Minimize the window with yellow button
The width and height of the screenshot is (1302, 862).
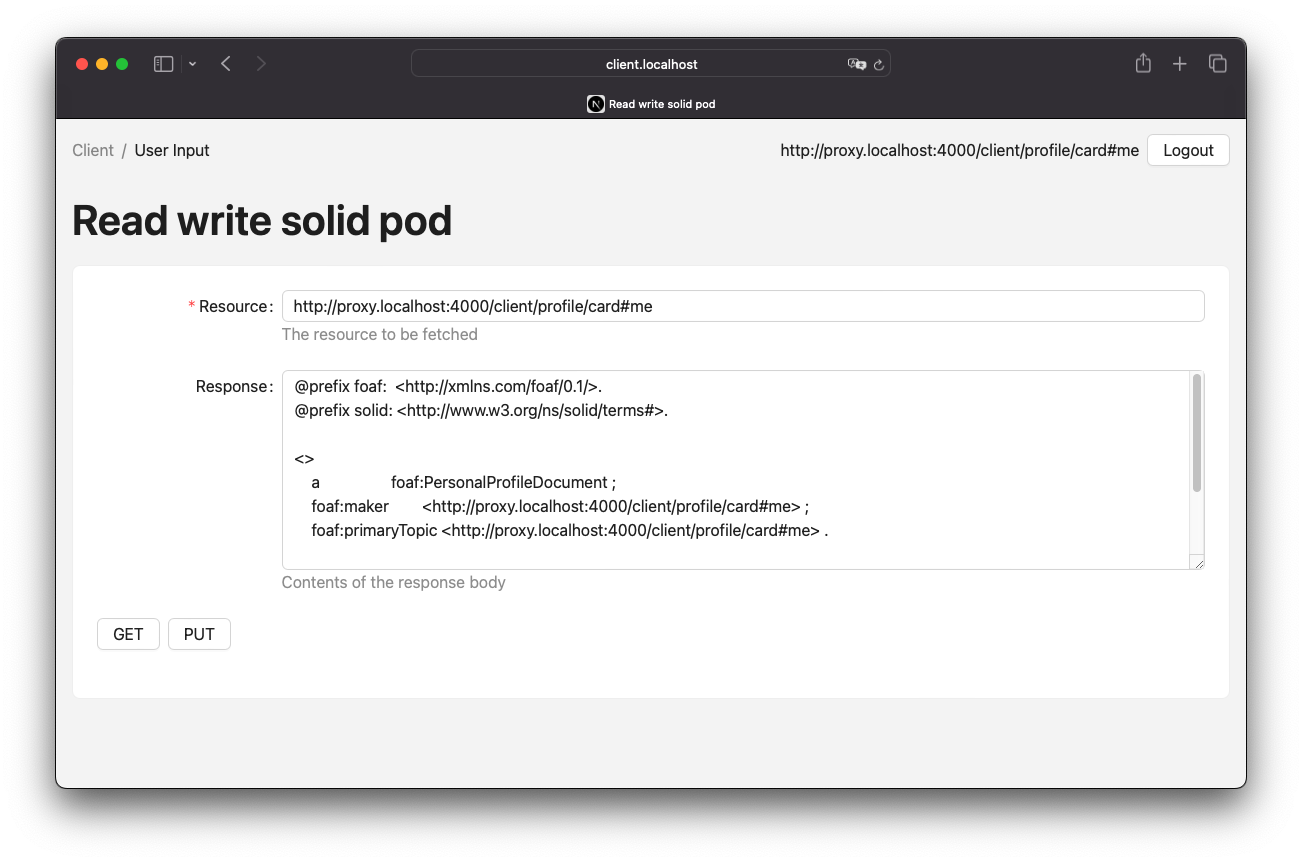102,64
